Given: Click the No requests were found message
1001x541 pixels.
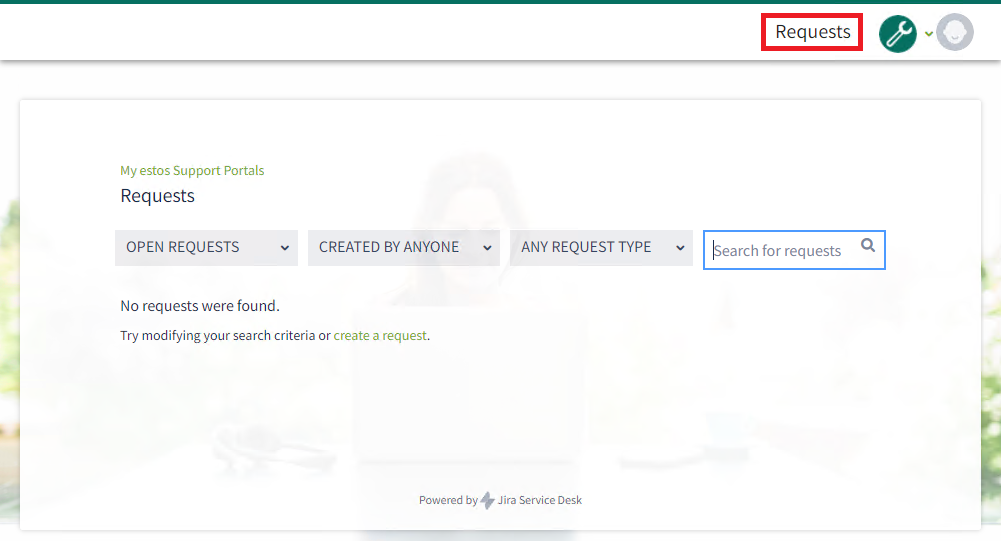Looking at the screenshot, I should tap(200, 306).
